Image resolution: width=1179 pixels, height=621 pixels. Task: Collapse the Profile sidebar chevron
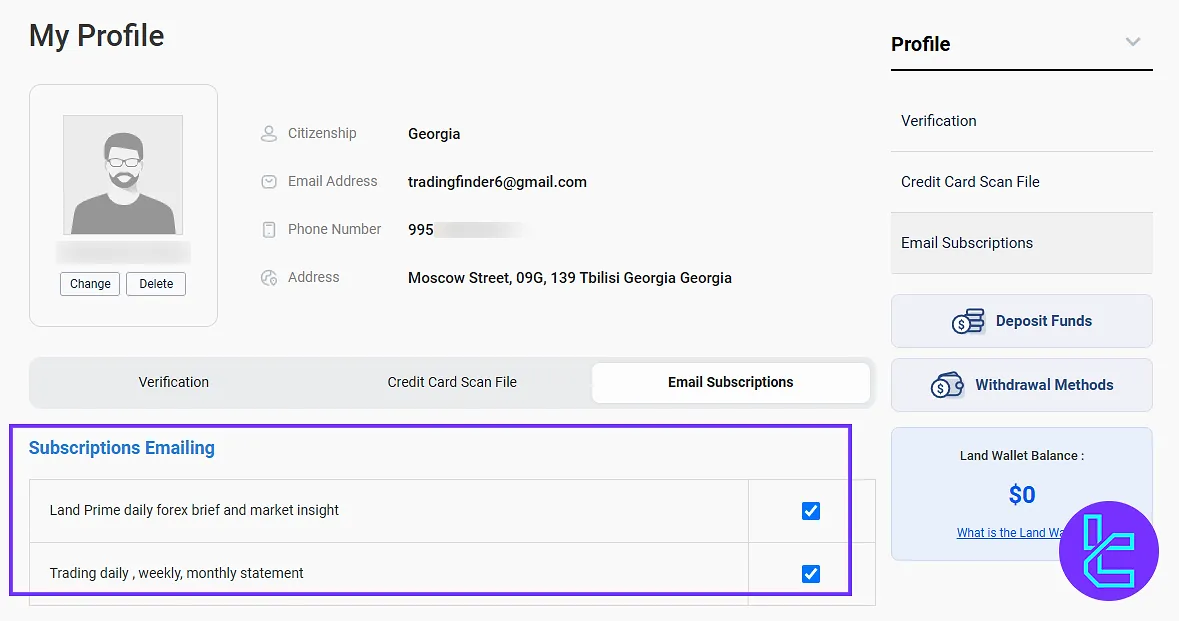tap(1132, 42)
